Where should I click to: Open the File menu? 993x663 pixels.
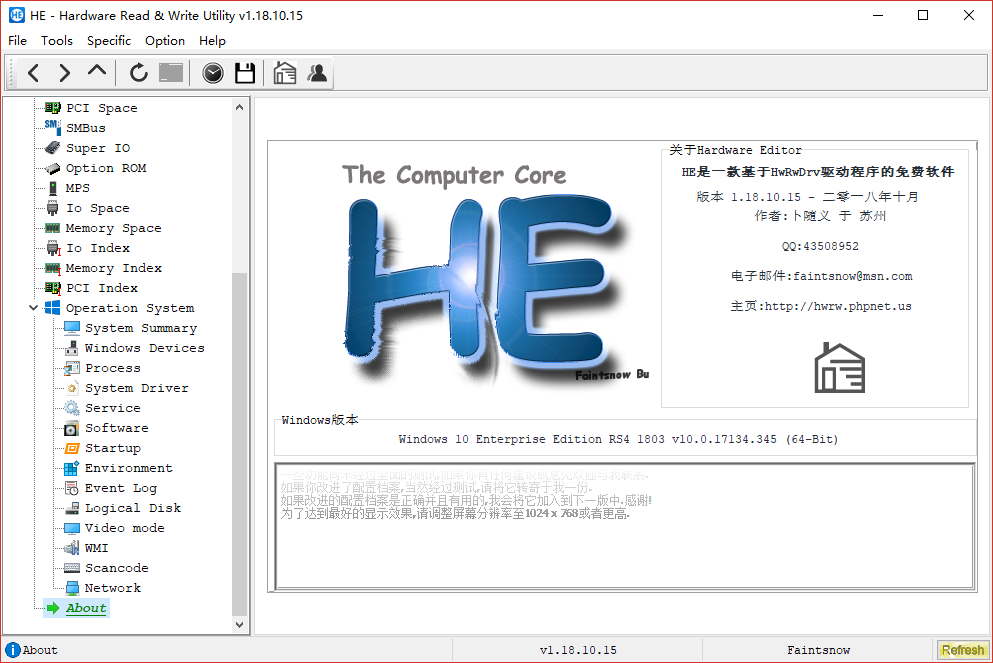click(17, 41)
